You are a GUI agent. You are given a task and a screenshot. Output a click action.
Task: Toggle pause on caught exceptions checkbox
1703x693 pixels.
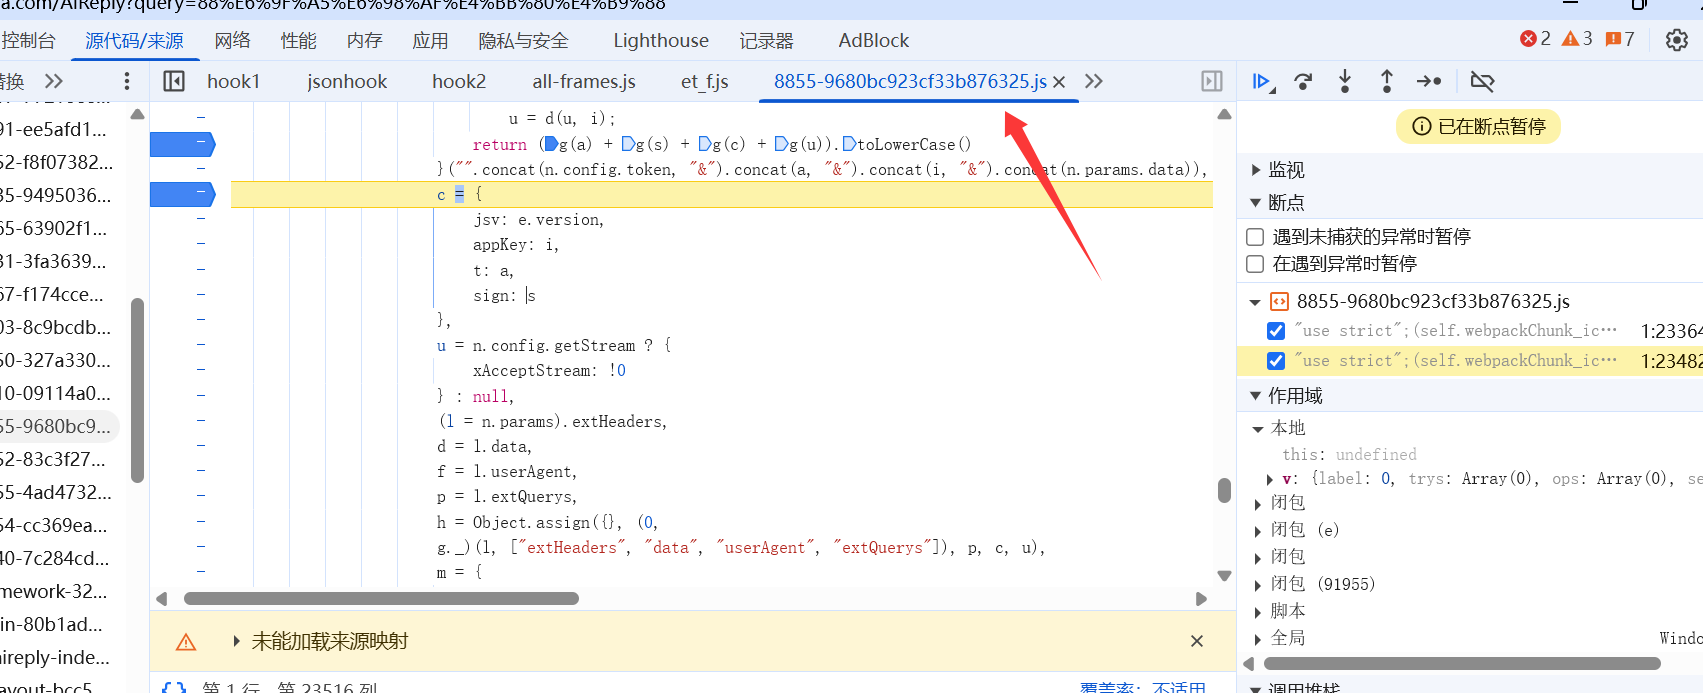1255,264
